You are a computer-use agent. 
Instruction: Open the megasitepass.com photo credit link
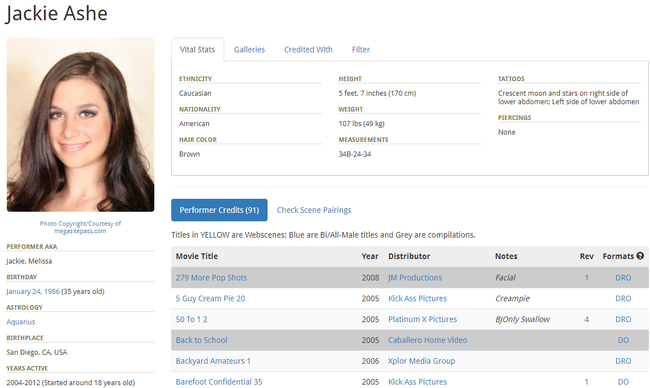tap(80, 227)
